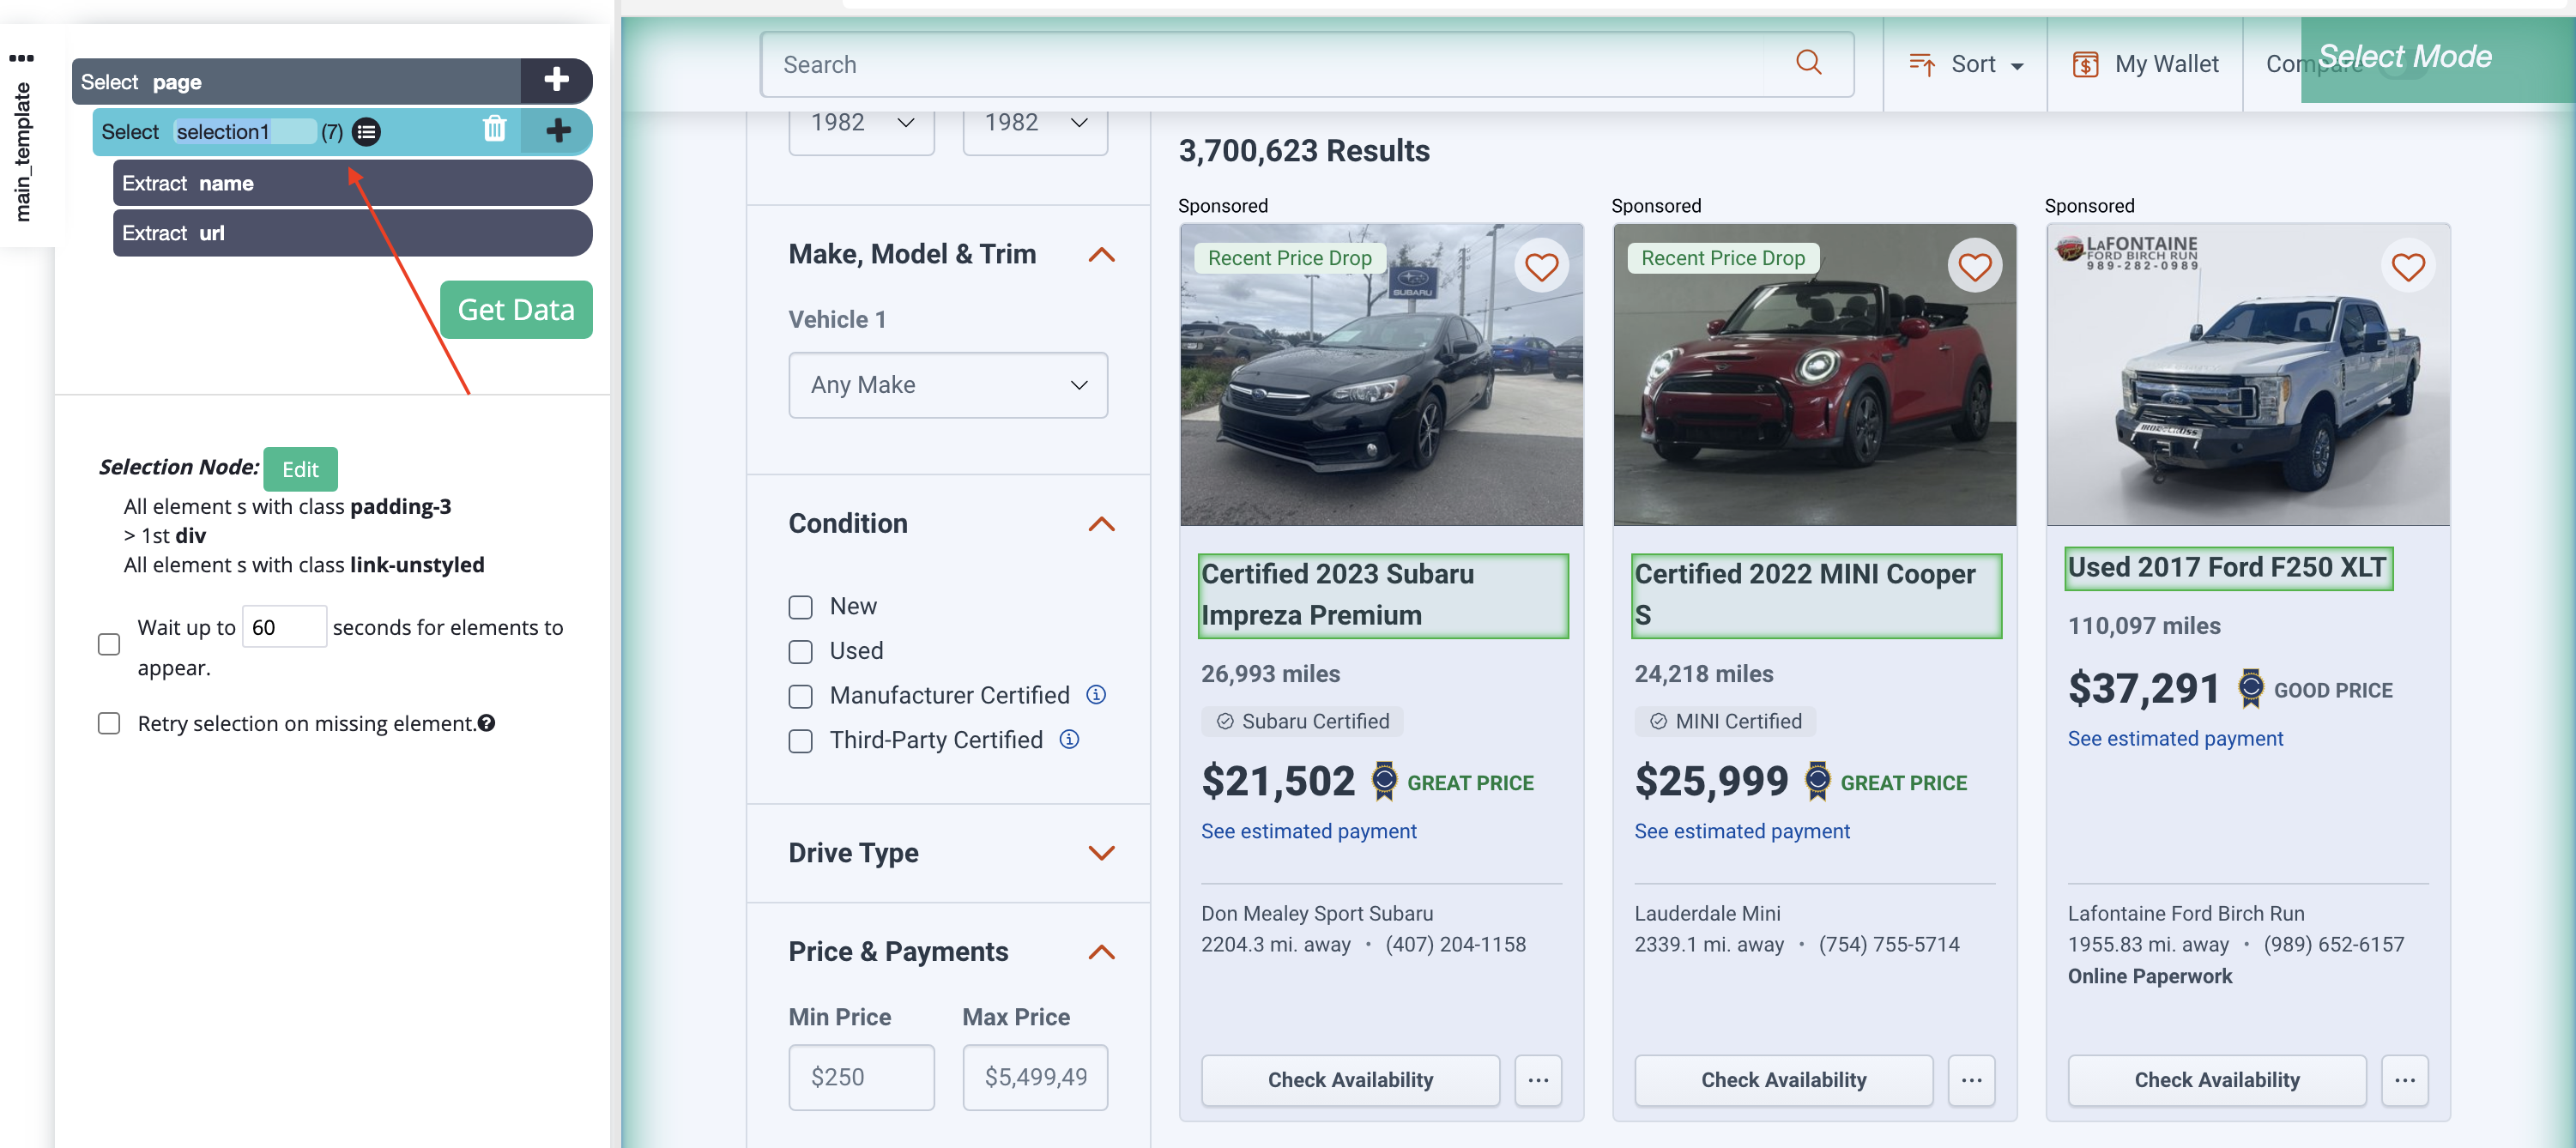Favorite the MINI Cooper with the heart

[1974, 267]
